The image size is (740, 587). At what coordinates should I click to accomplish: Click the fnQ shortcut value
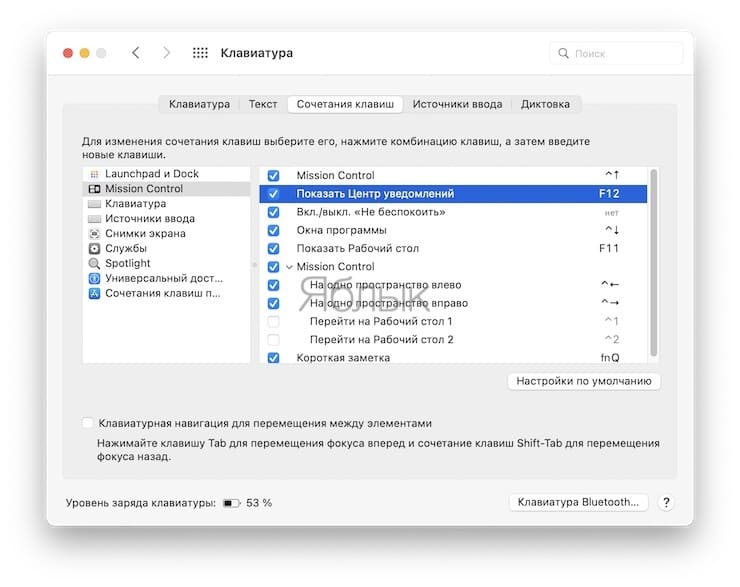click(x=610, y=358)
